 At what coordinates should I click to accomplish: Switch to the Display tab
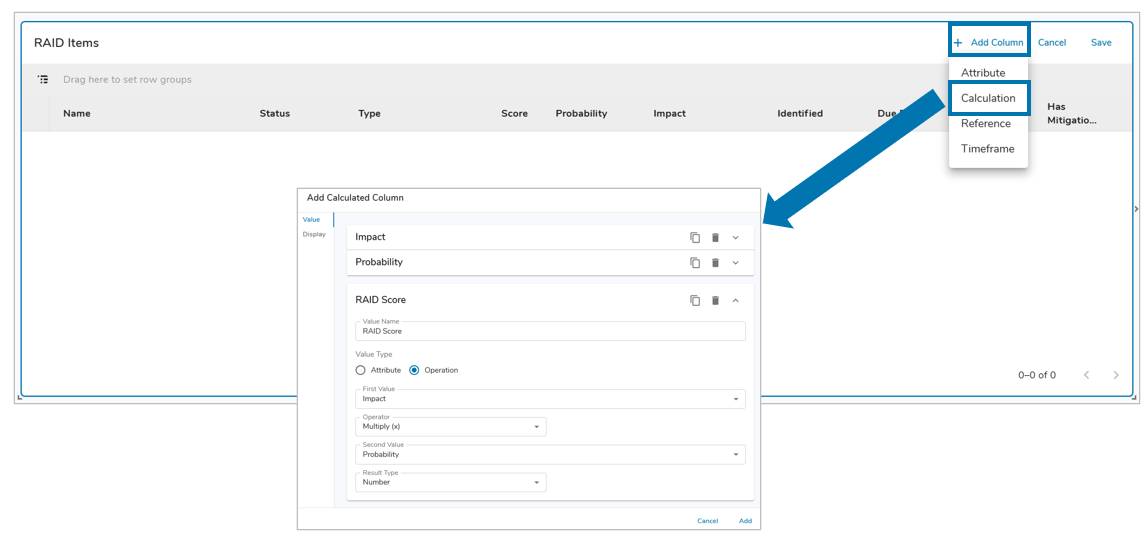[x=314, y=234]
